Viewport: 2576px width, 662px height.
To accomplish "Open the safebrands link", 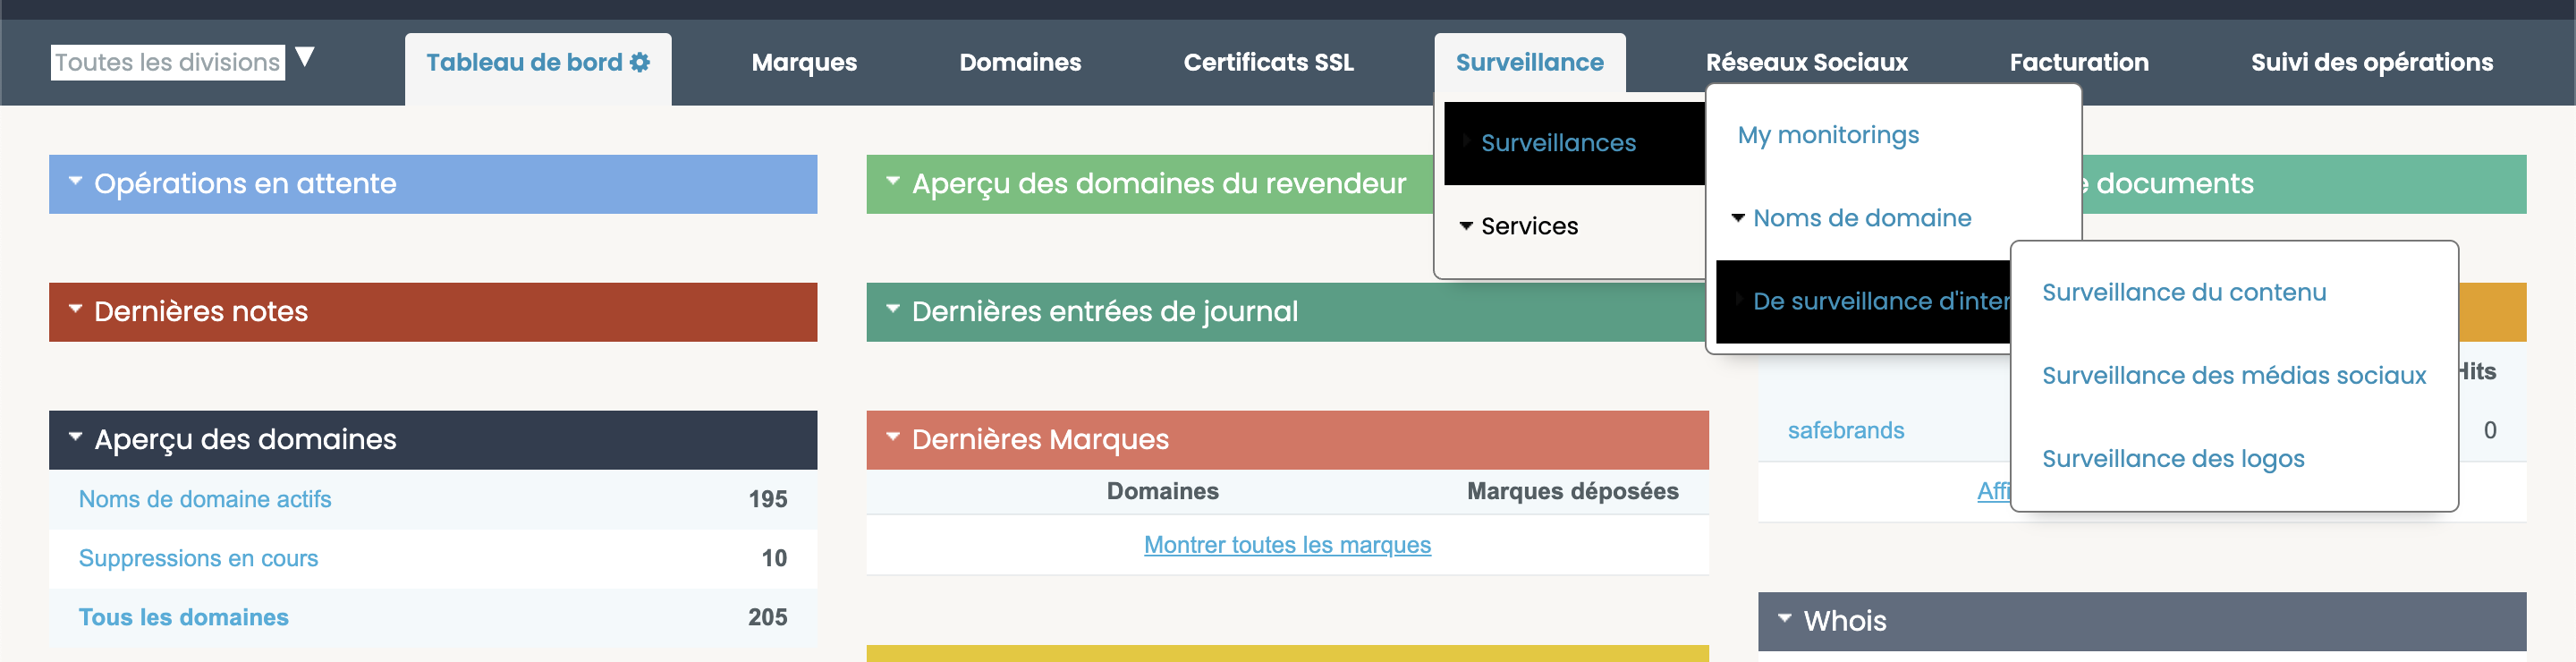I will (x=1845, y=430).
